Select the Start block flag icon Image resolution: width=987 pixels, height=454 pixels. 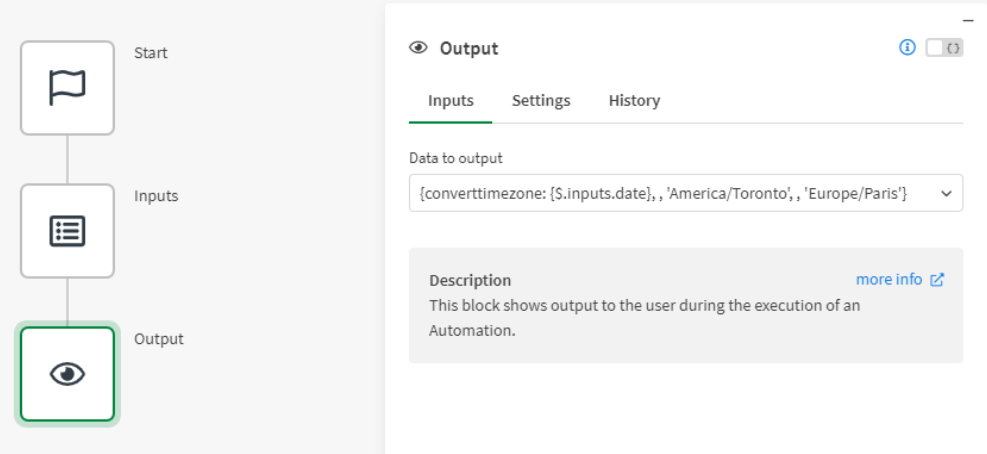67,88
